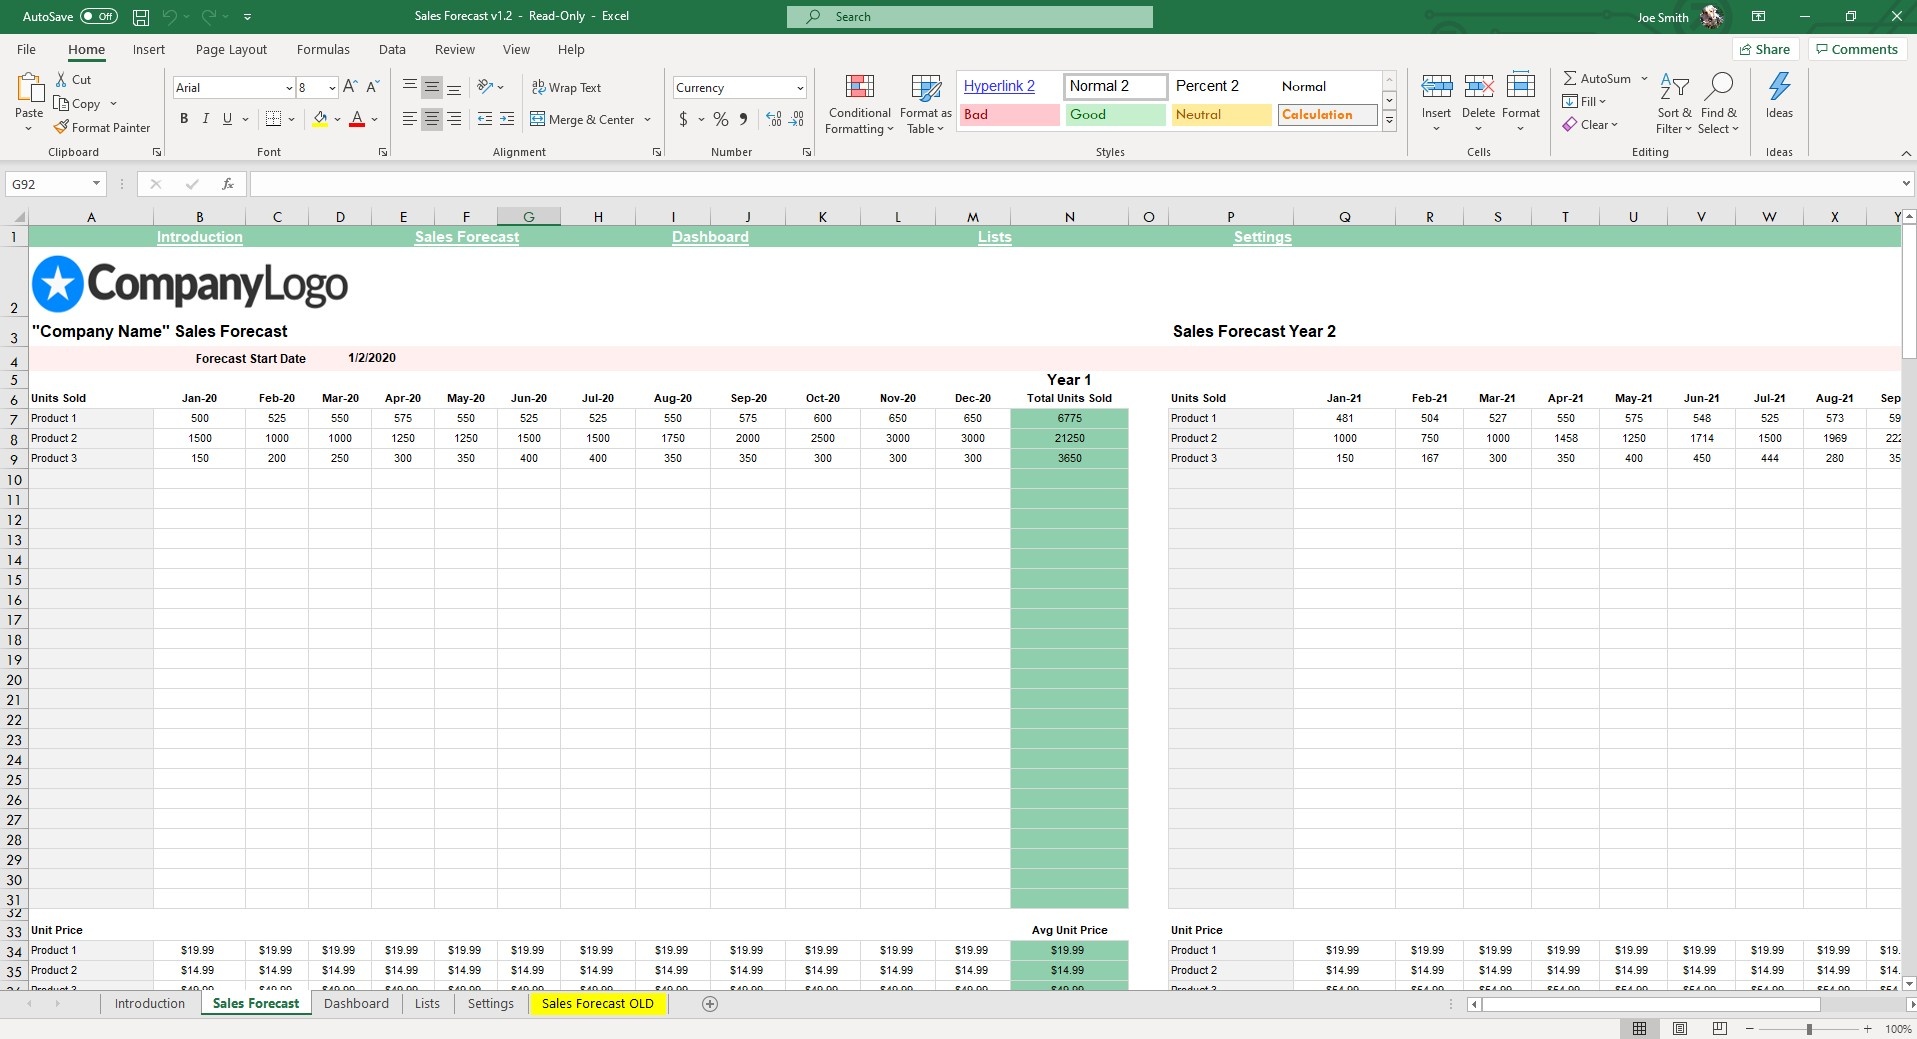This screenshot has height=1039, width=1917.
Task: Click the Dashboard navigation link
Action: pyautogui.click(x=710, y=237)
